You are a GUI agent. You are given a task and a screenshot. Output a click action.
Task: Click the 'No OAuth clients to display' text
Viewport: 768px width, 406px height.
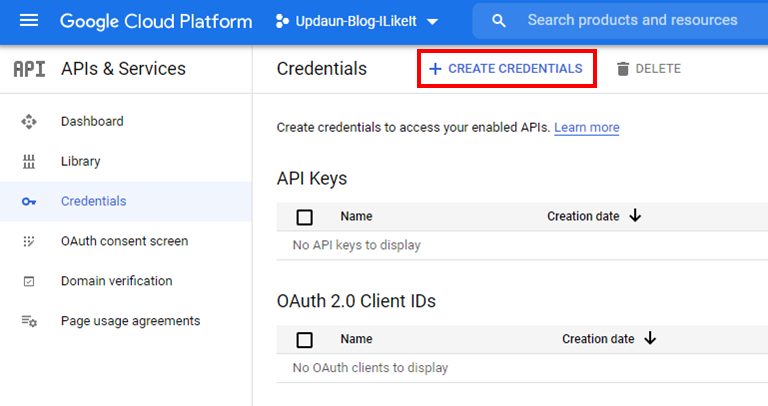(370, 368)
